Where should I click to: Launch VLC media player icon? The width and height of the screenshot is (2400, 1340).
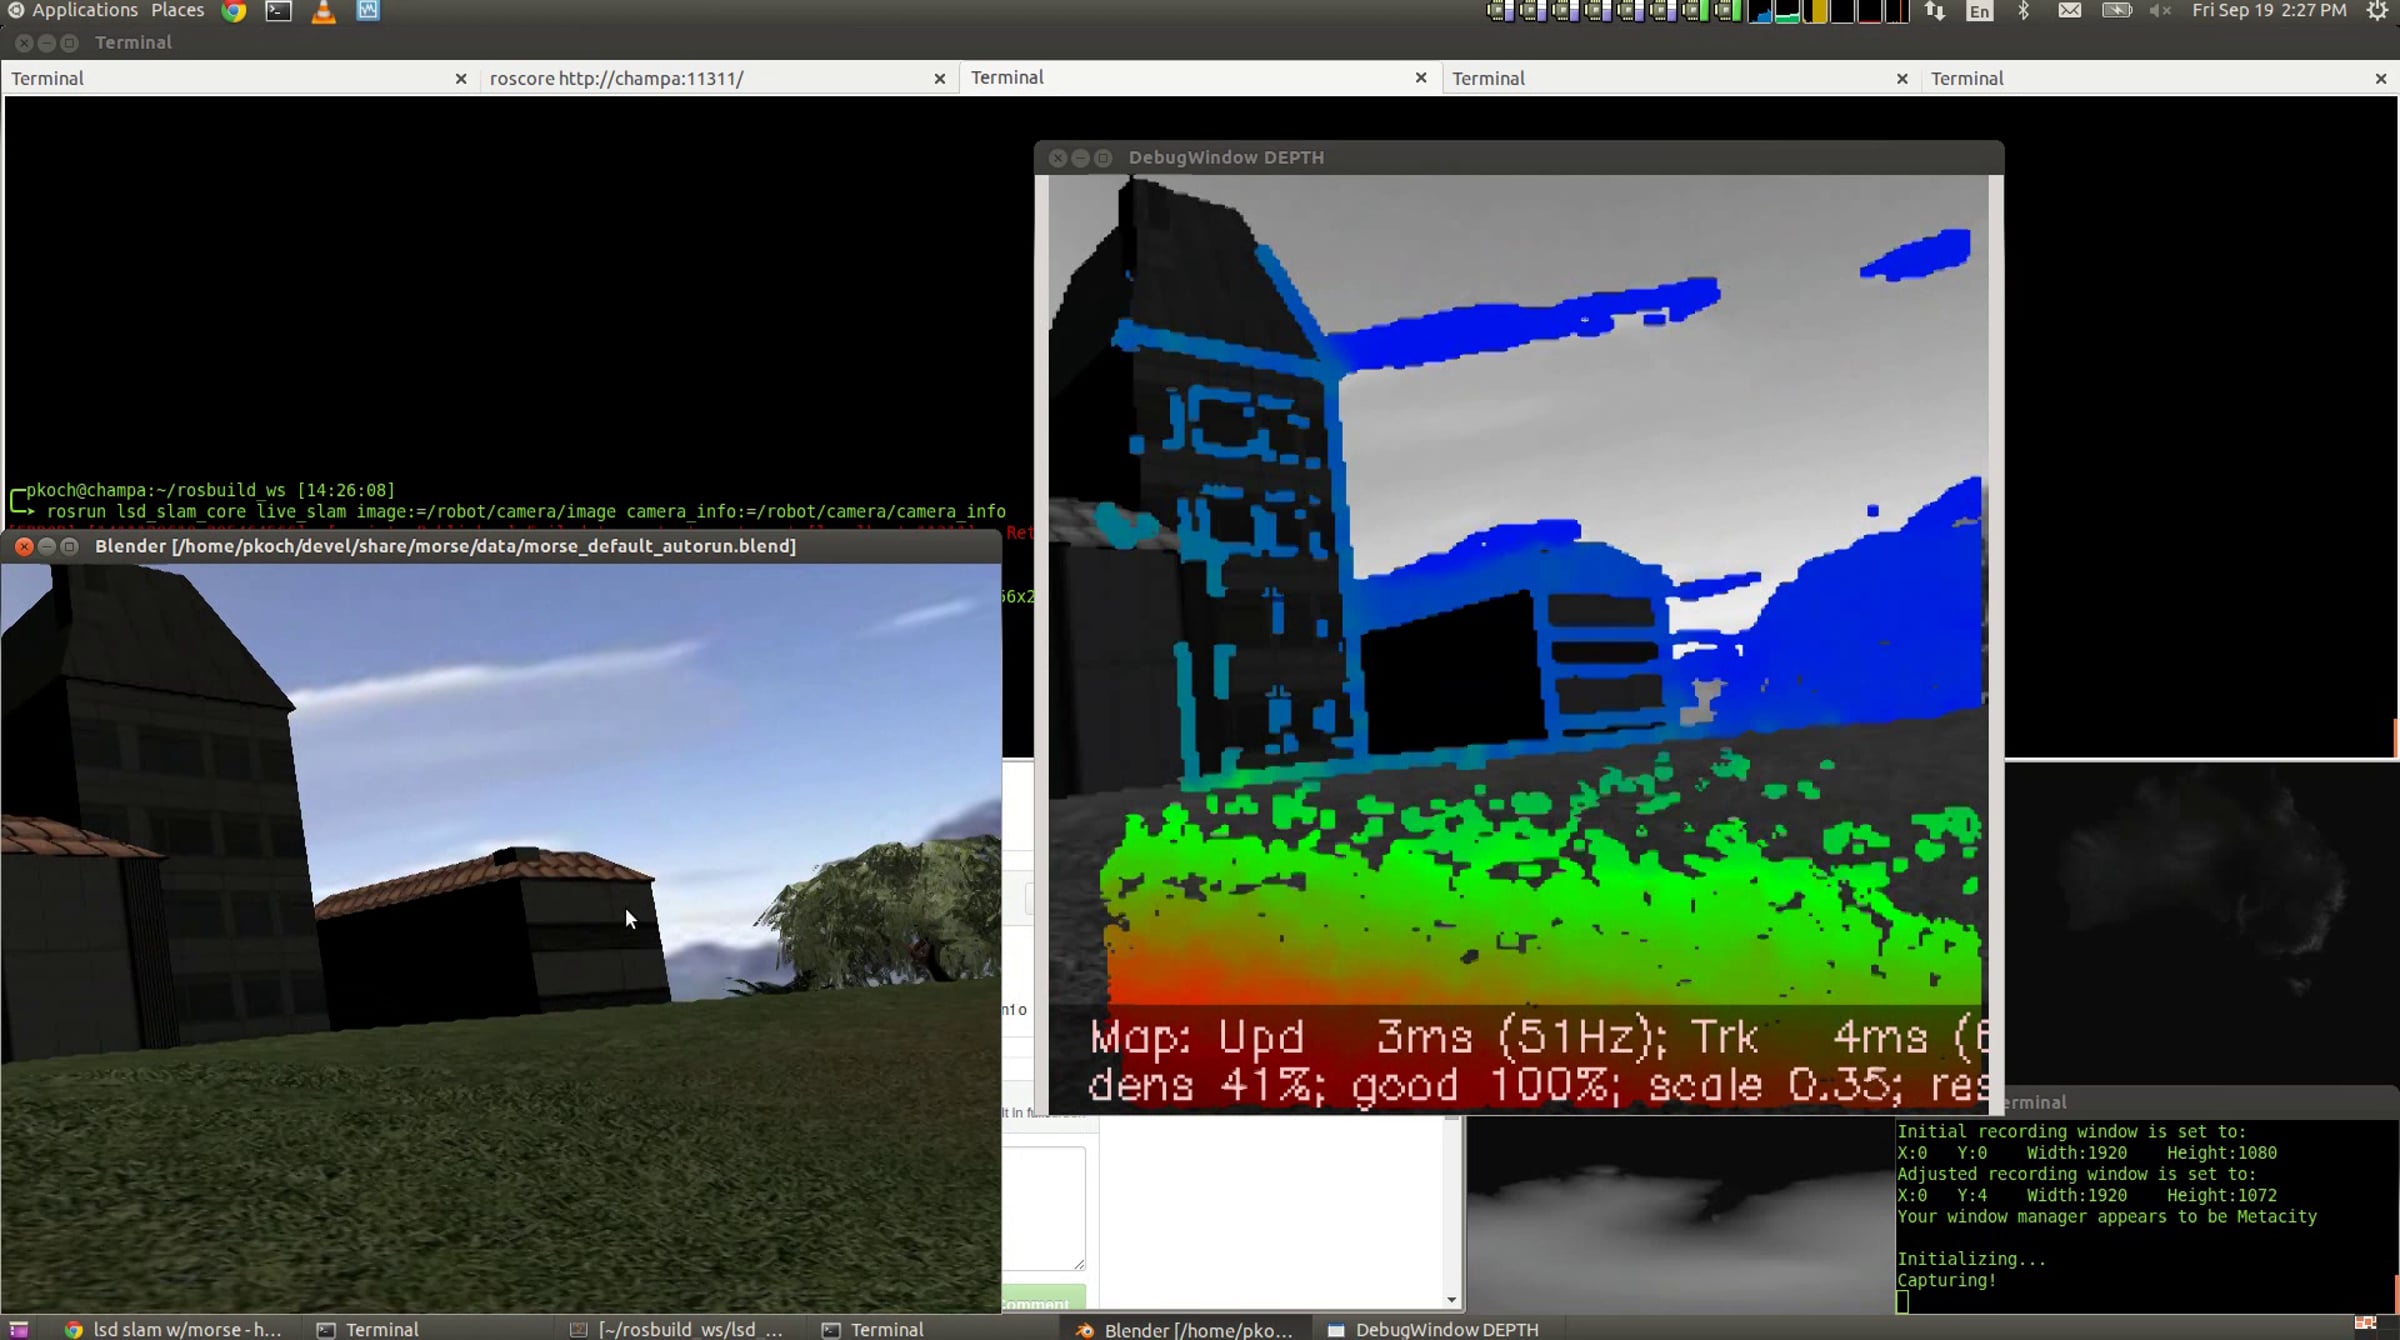(323, 11)
